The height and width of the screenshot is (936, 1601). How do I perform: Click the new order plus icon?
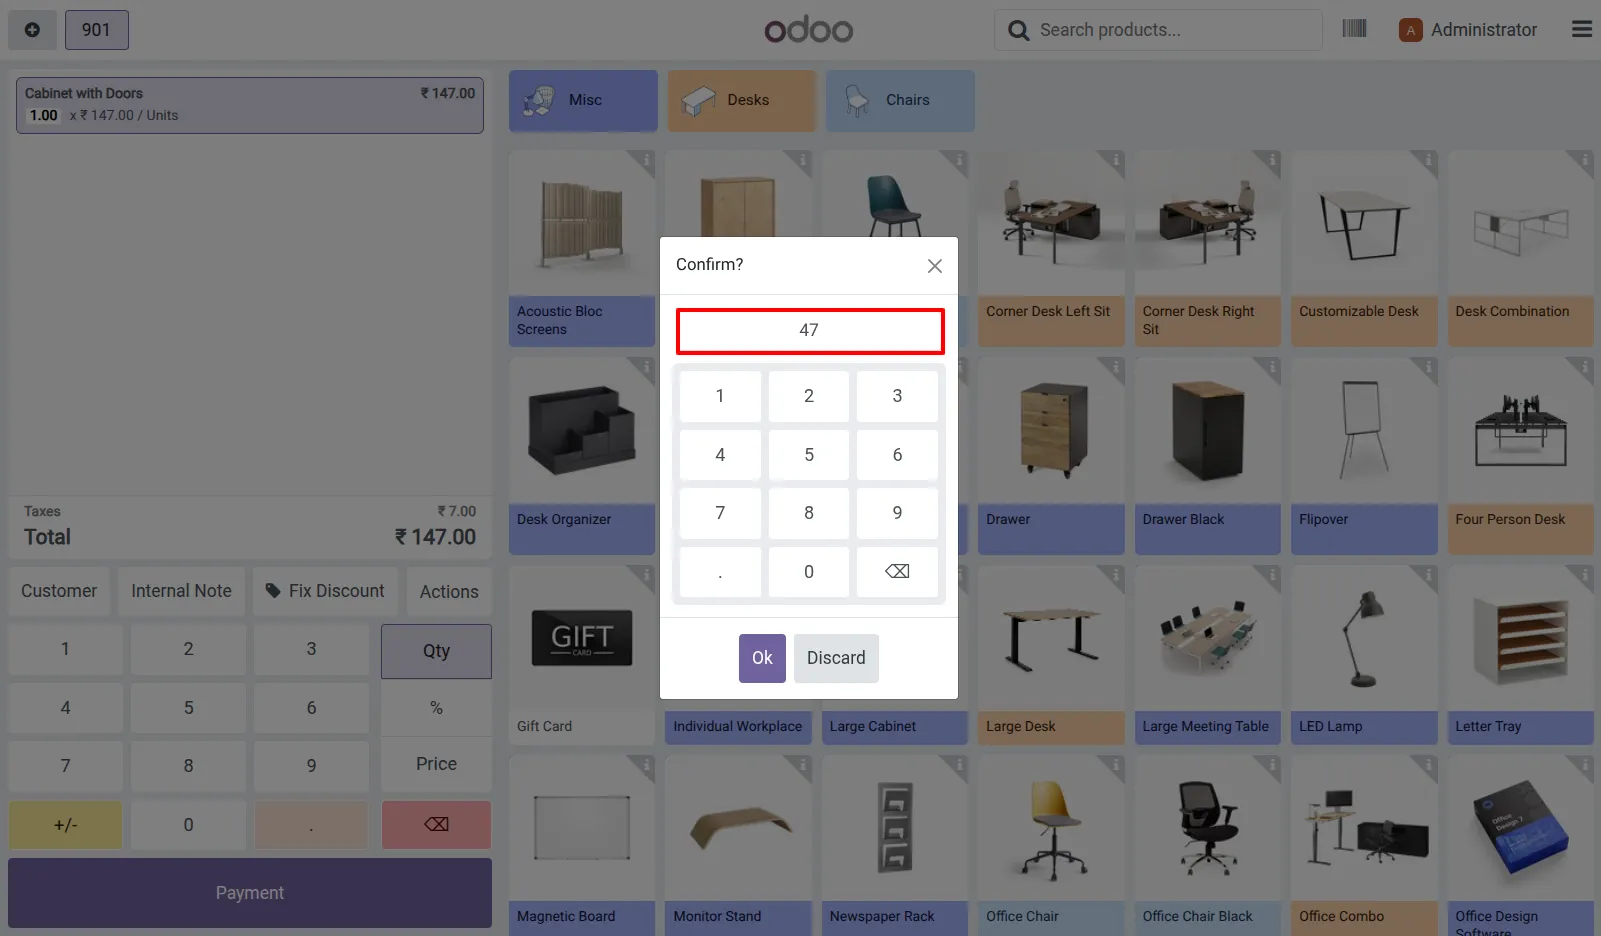[x=32, y=30]
